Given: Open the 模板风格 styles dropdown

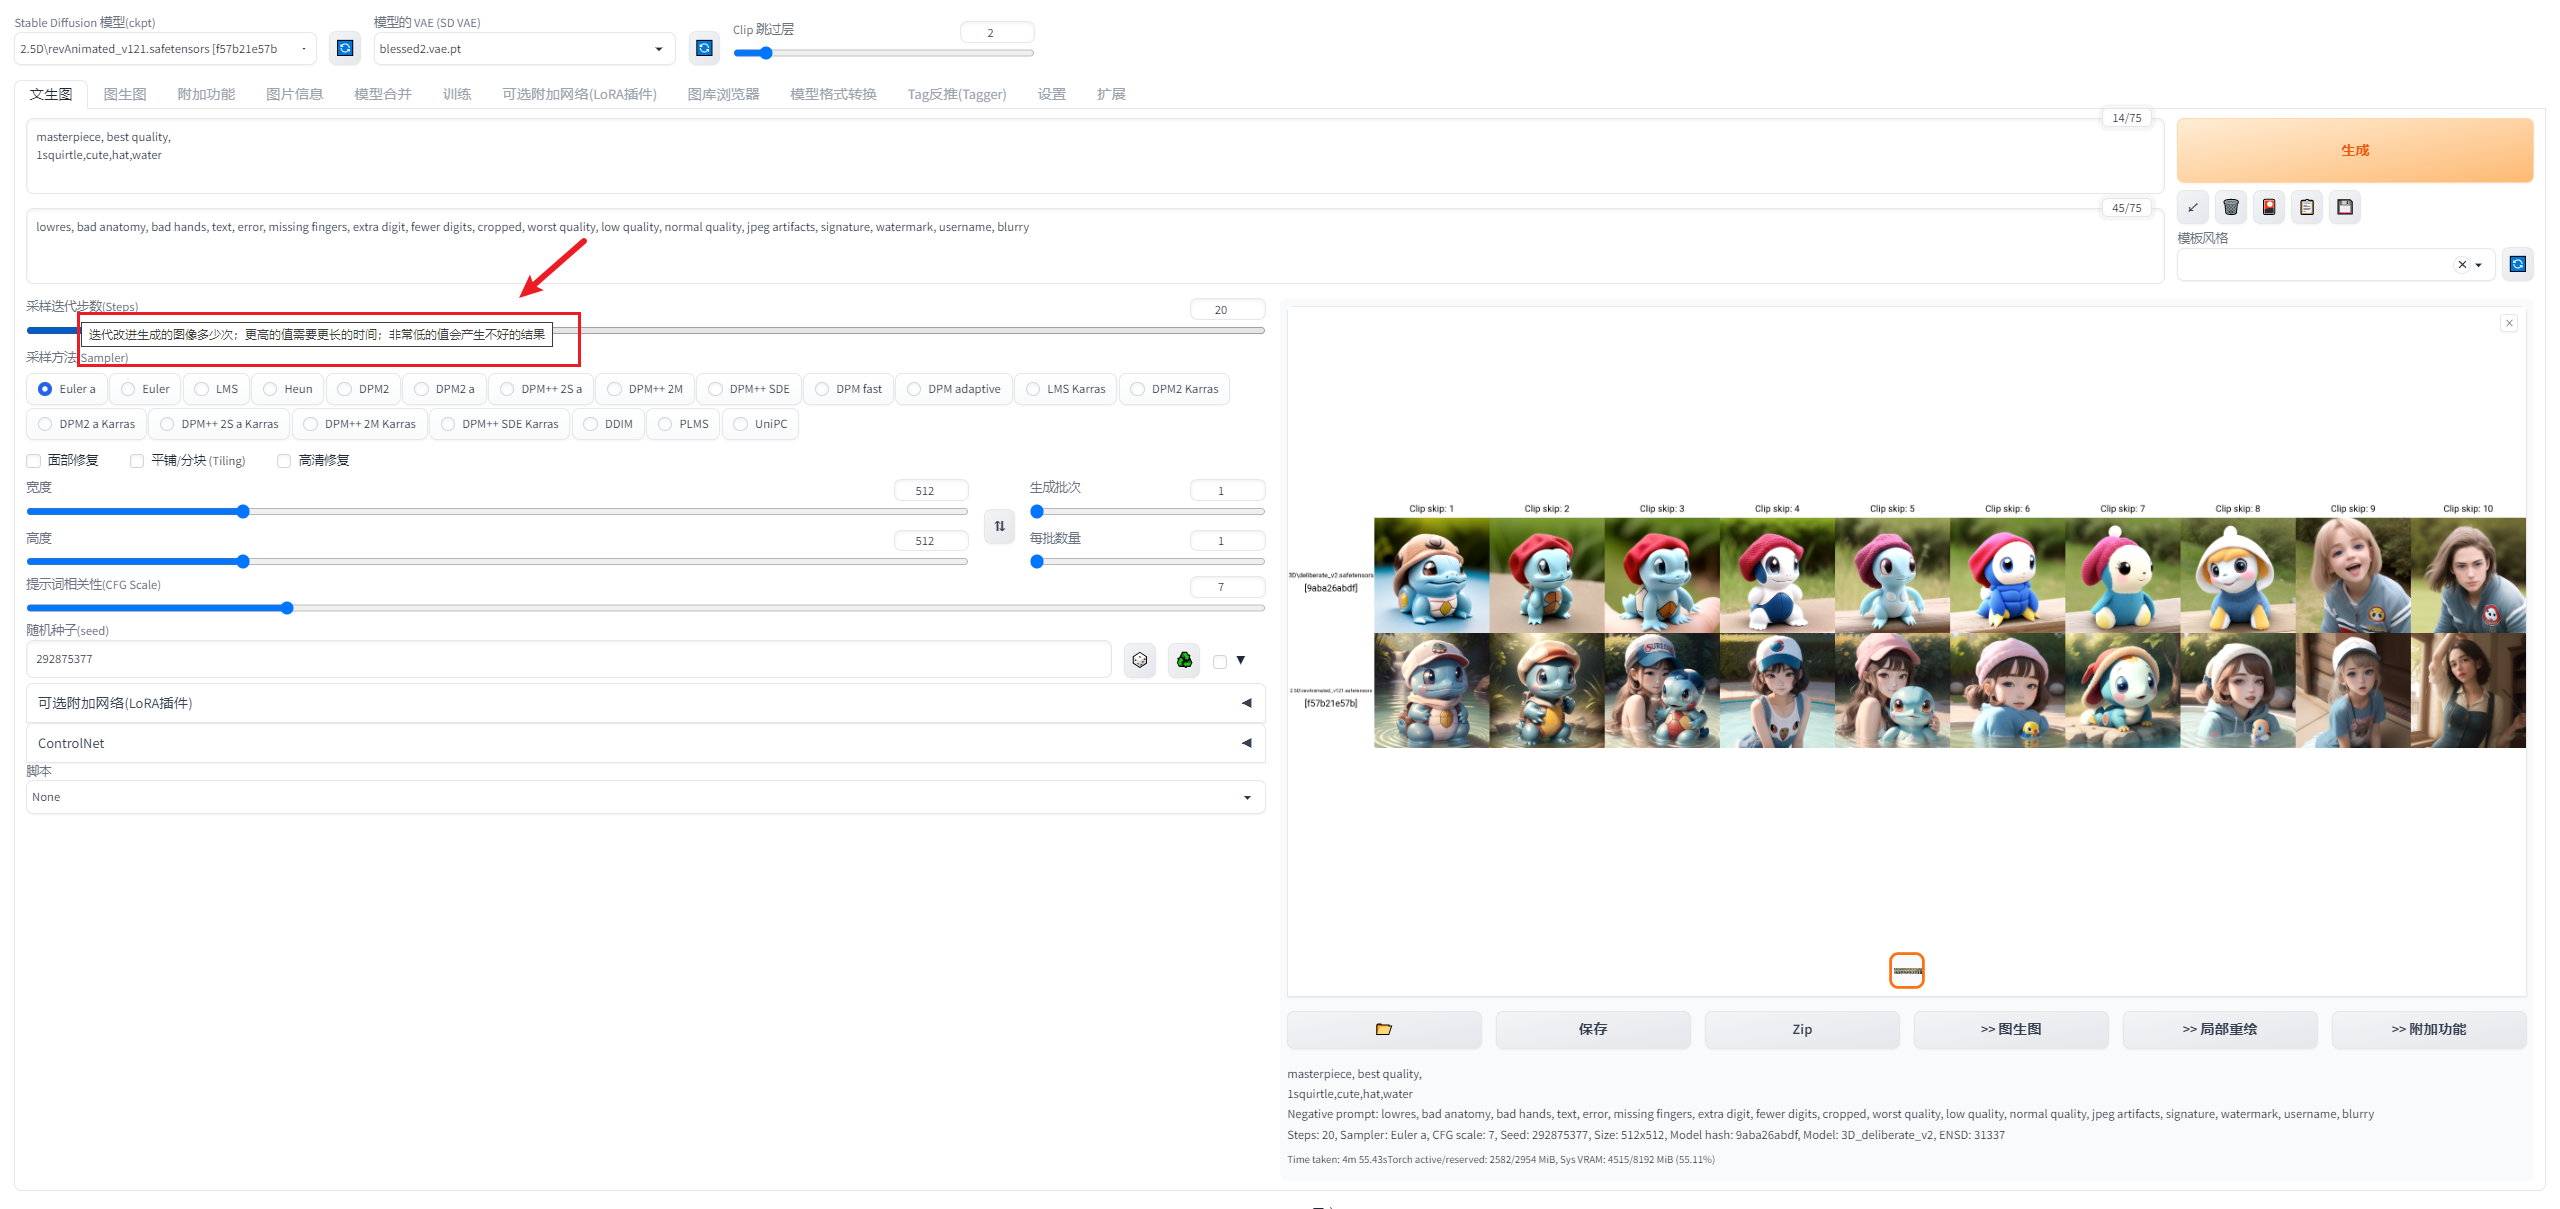Looking at the screenshot, I should (2336, 265).
